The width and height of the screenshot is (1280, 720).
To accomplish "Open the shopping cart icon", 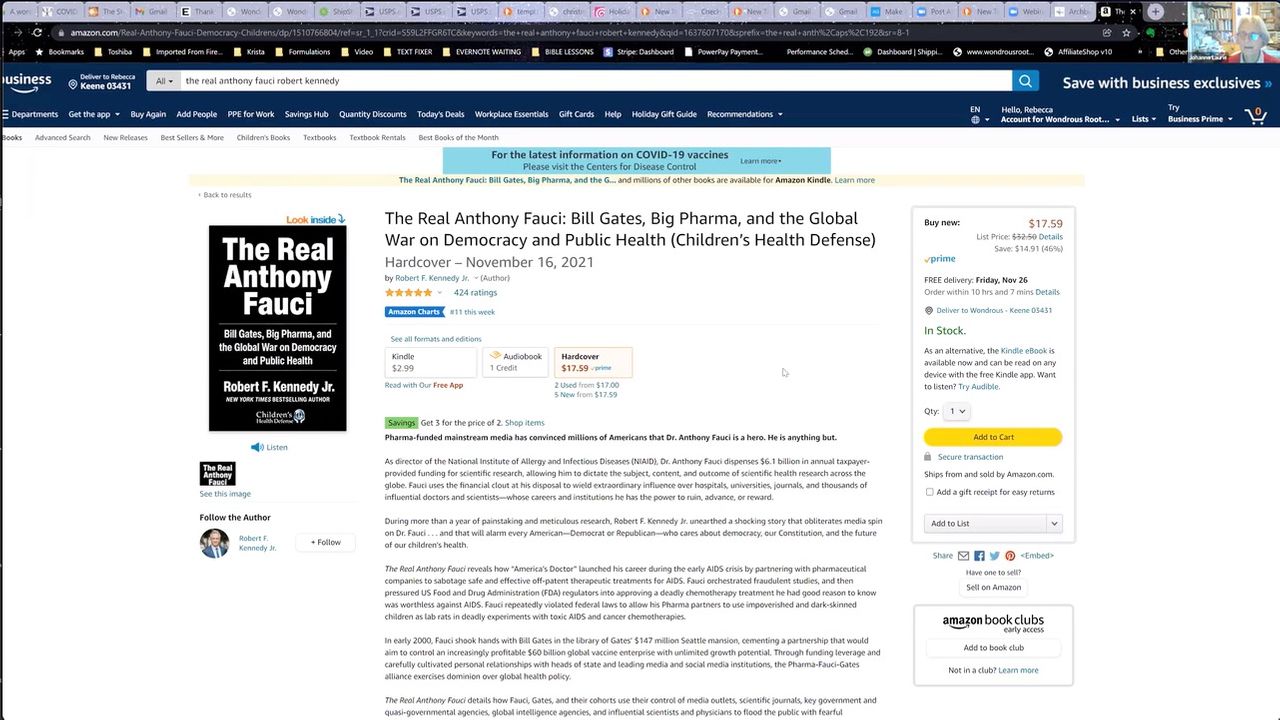I will 1255,115.
